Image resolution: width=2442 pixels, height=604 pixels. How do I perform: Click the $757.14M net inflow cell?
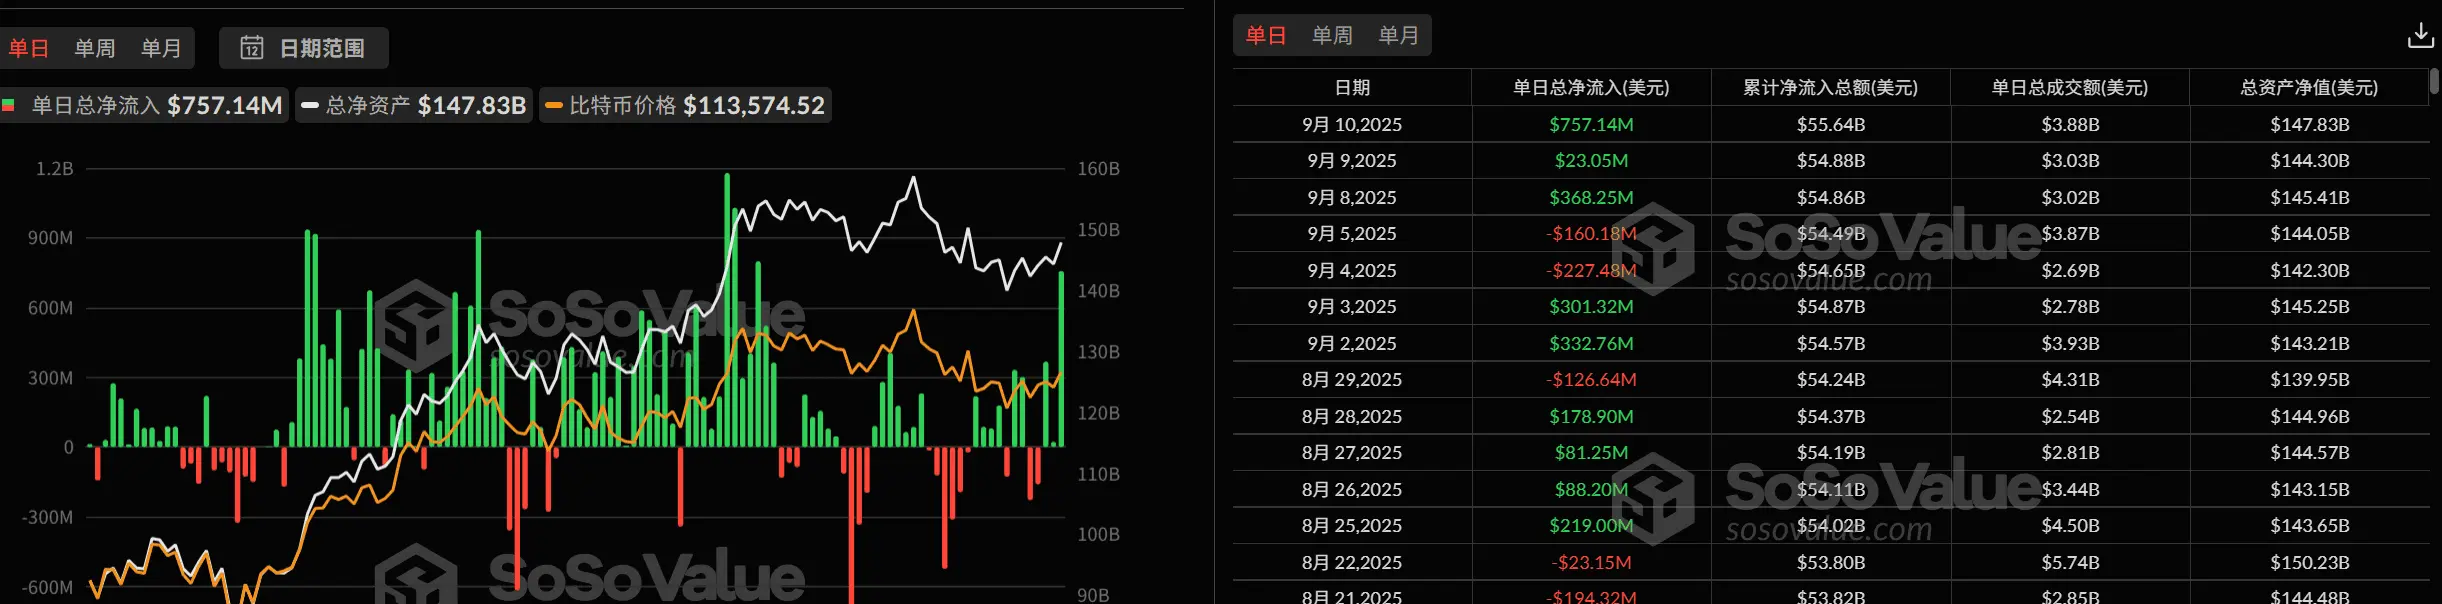[1591, 124]
